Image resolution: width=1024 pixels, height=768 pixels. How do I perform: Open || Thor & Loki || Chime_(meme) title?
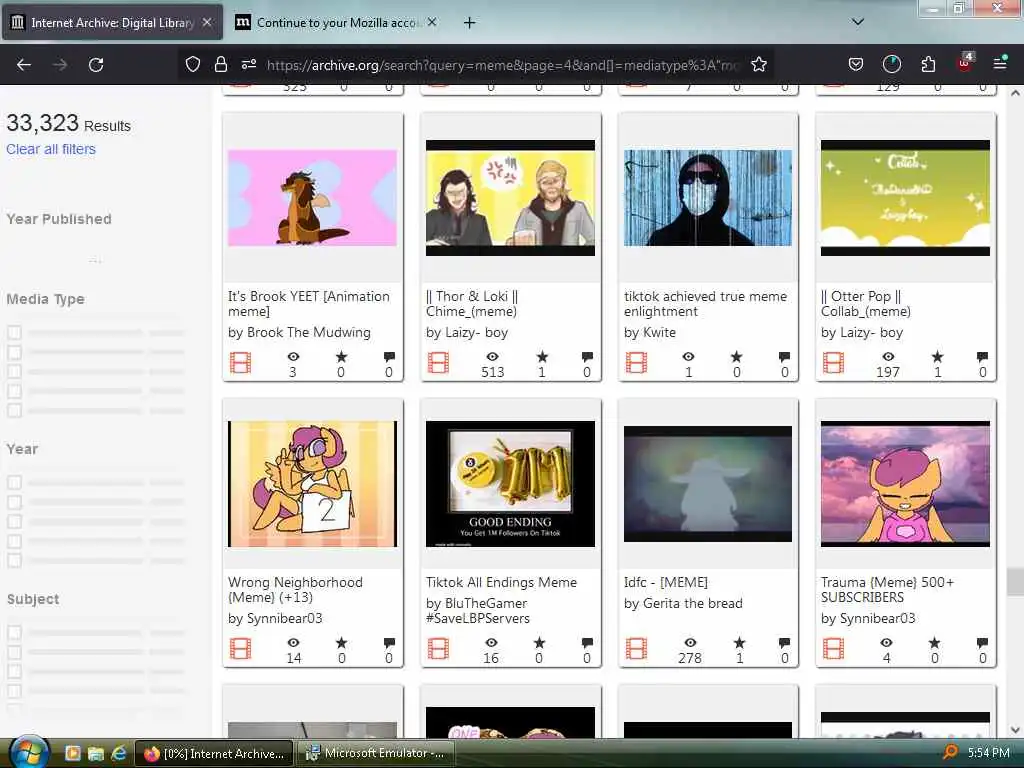472,304
